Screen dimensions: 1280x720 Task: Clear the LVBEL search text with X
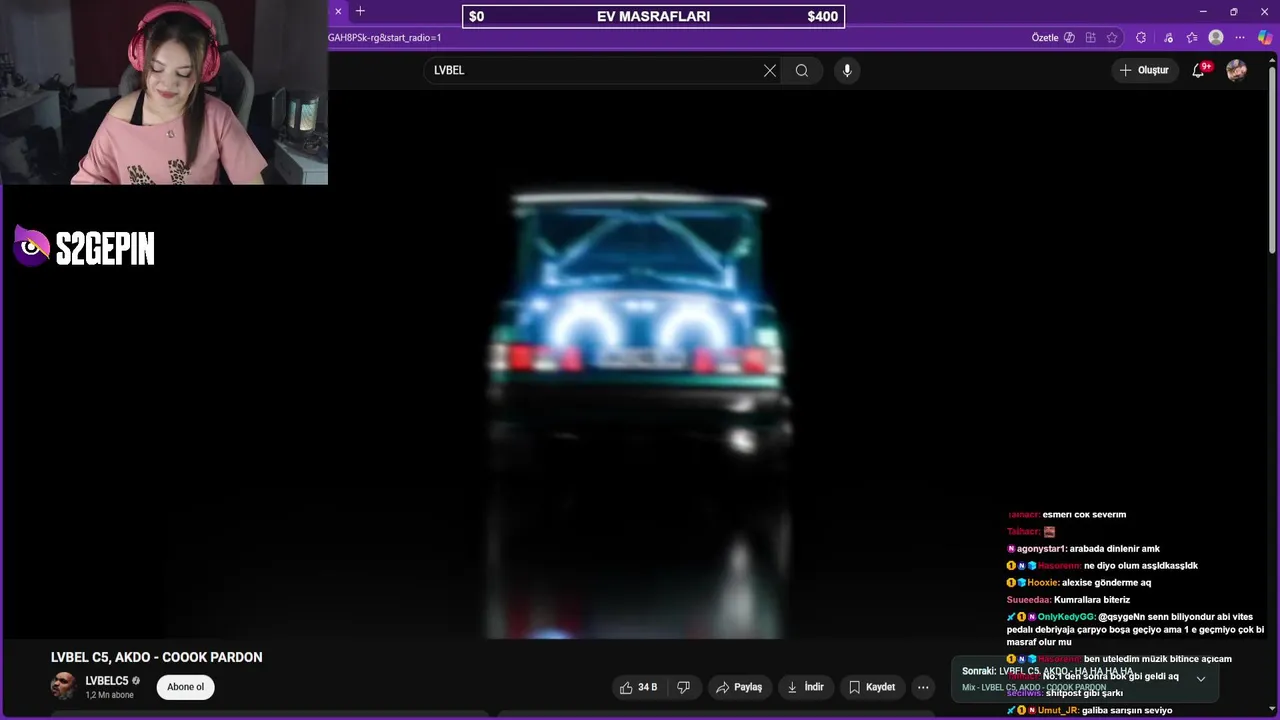pyautogui.click(x=770, y=70)
